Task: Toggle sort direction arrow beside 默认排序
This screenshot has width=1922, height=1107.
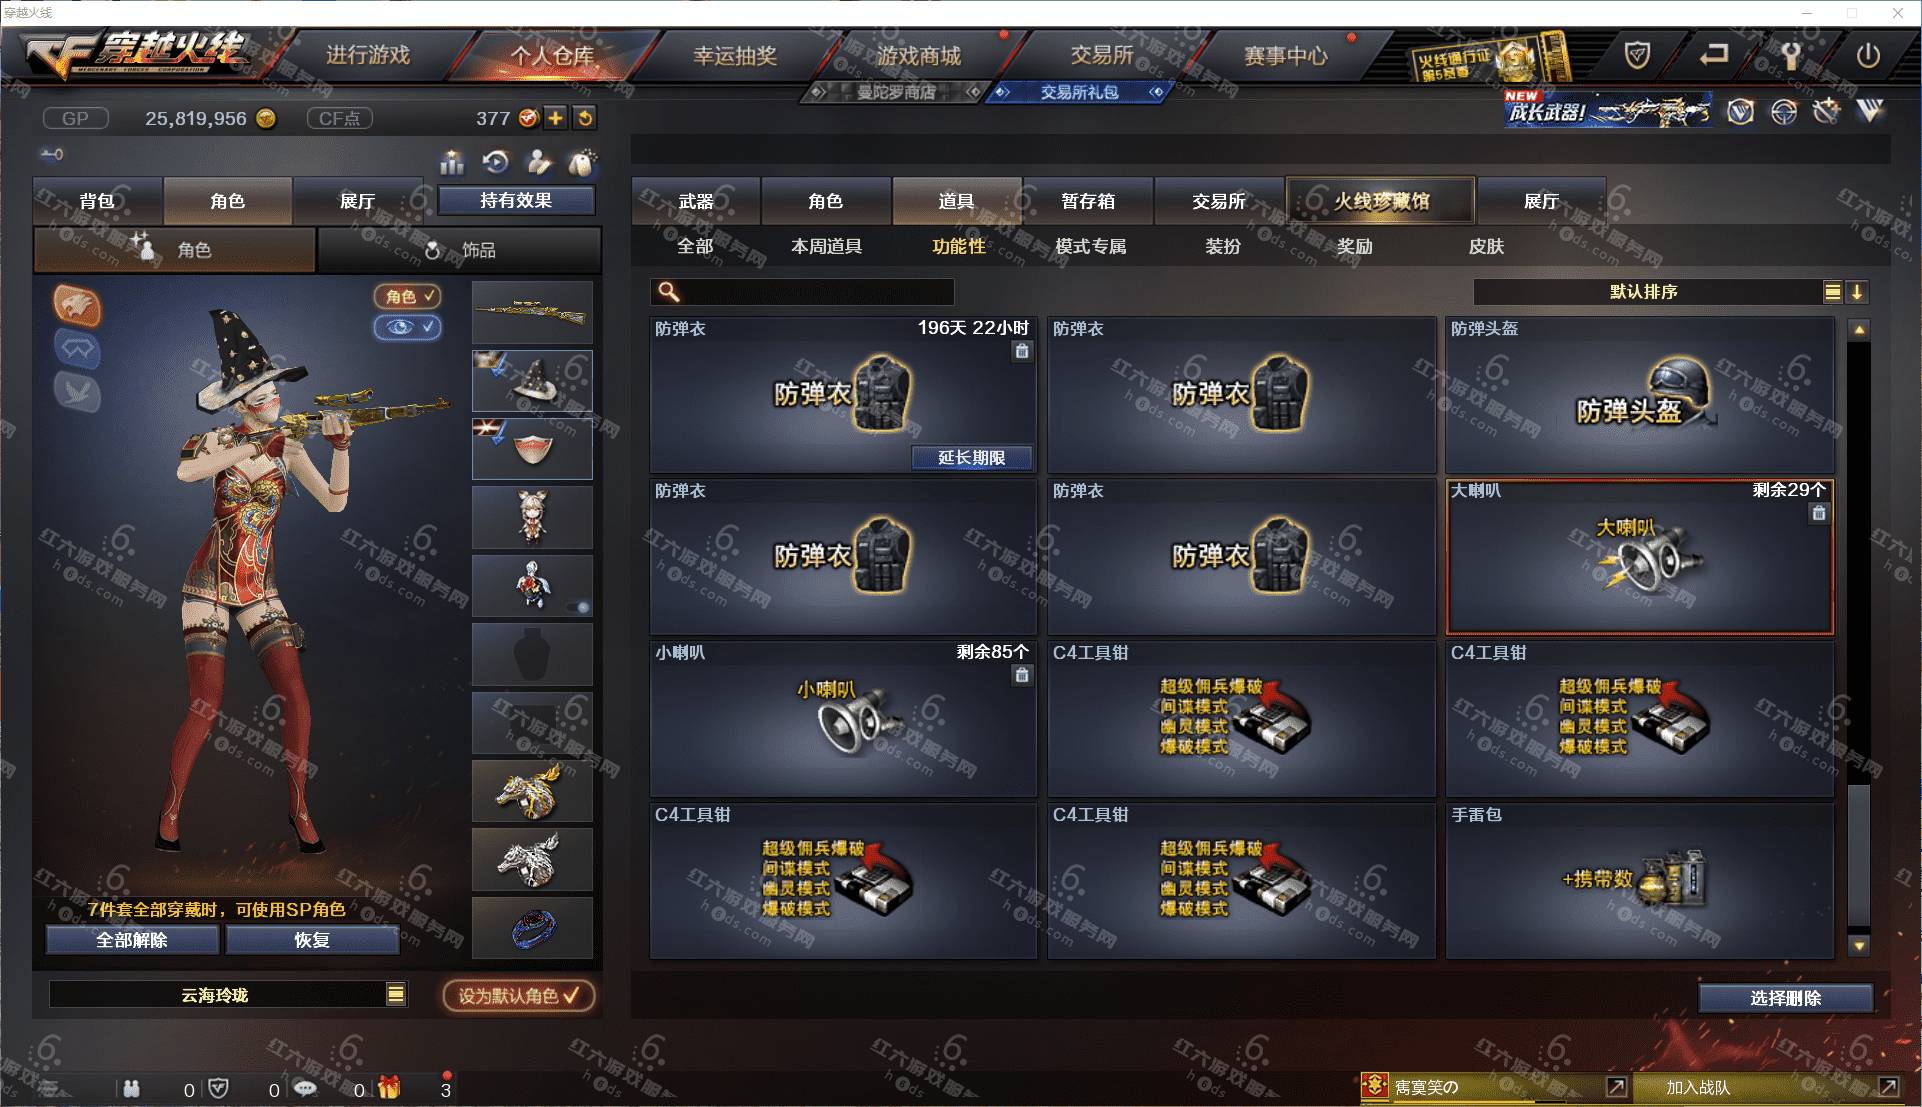Action: point(1857,292)
